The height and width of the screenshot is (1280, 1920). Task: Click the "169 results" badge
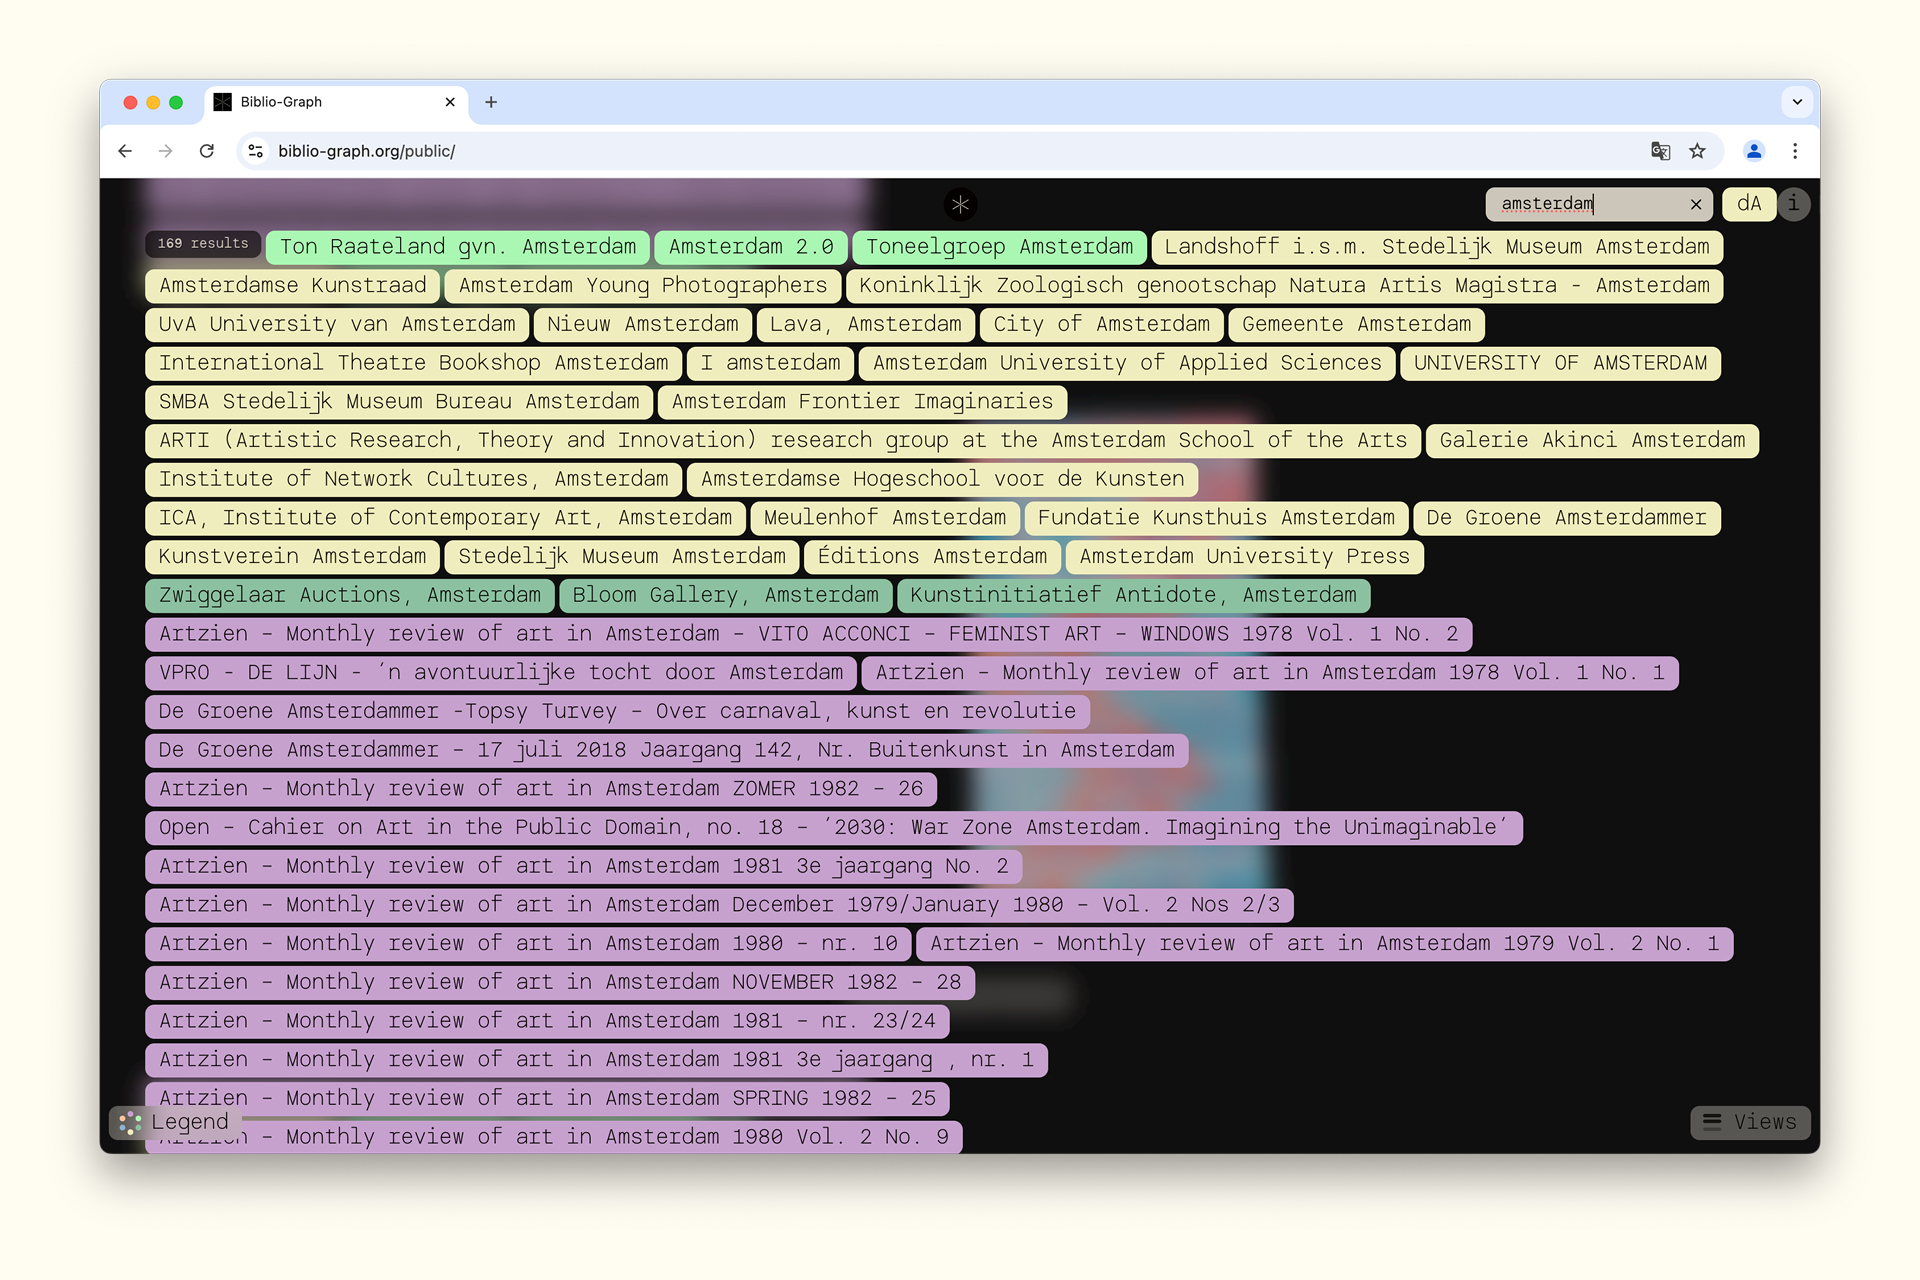(x=202, y=243)
